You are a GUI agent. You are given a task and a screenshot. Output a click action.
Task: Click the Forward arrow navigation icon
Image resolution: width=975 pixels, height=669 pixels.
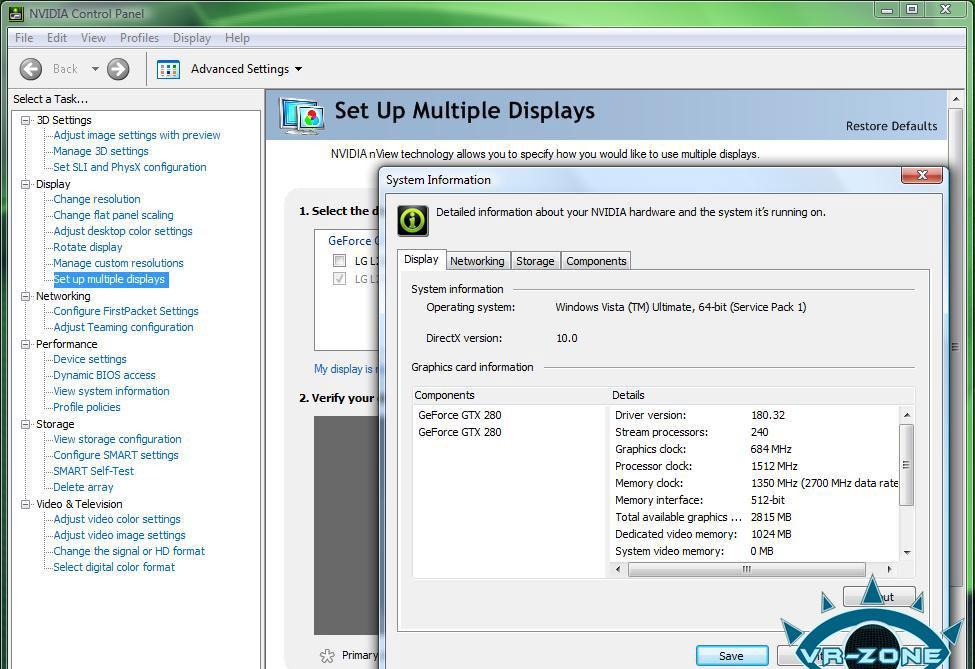click(118, 69)
